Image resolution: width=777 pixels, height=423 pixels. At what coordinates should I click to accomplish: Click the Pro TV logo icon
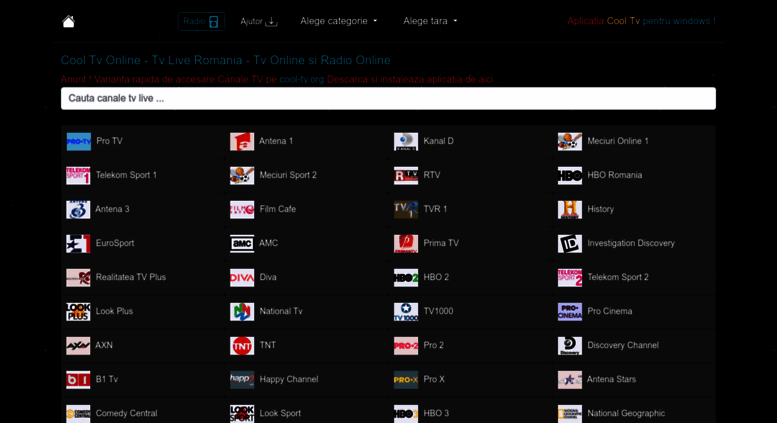tap(78, 141)
